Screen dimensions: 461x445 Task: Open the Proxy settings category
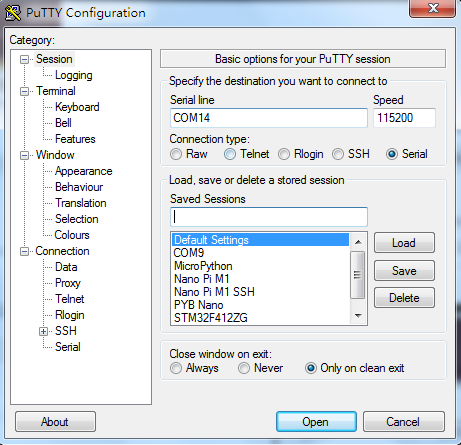click(x=68, y=283)
